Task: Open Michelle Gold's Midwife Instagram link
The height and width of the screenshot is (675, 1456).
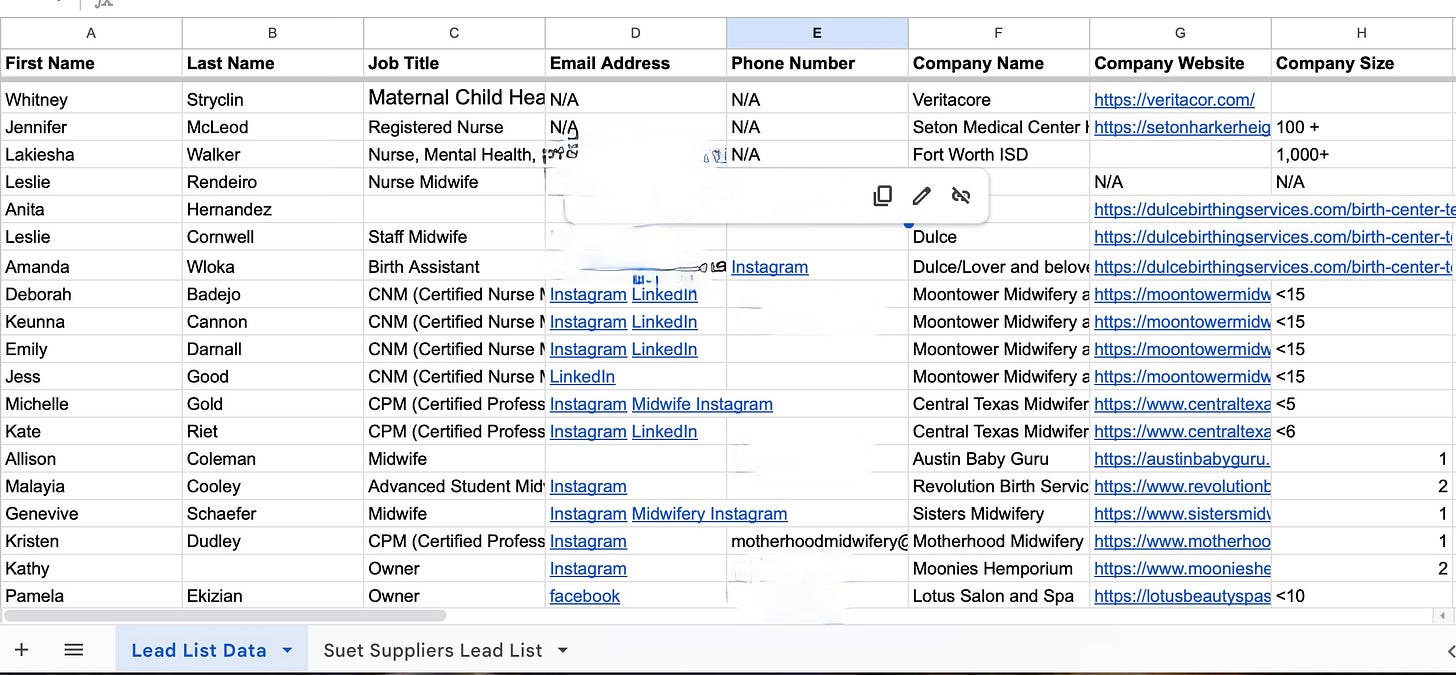Action: click(702, 404)
